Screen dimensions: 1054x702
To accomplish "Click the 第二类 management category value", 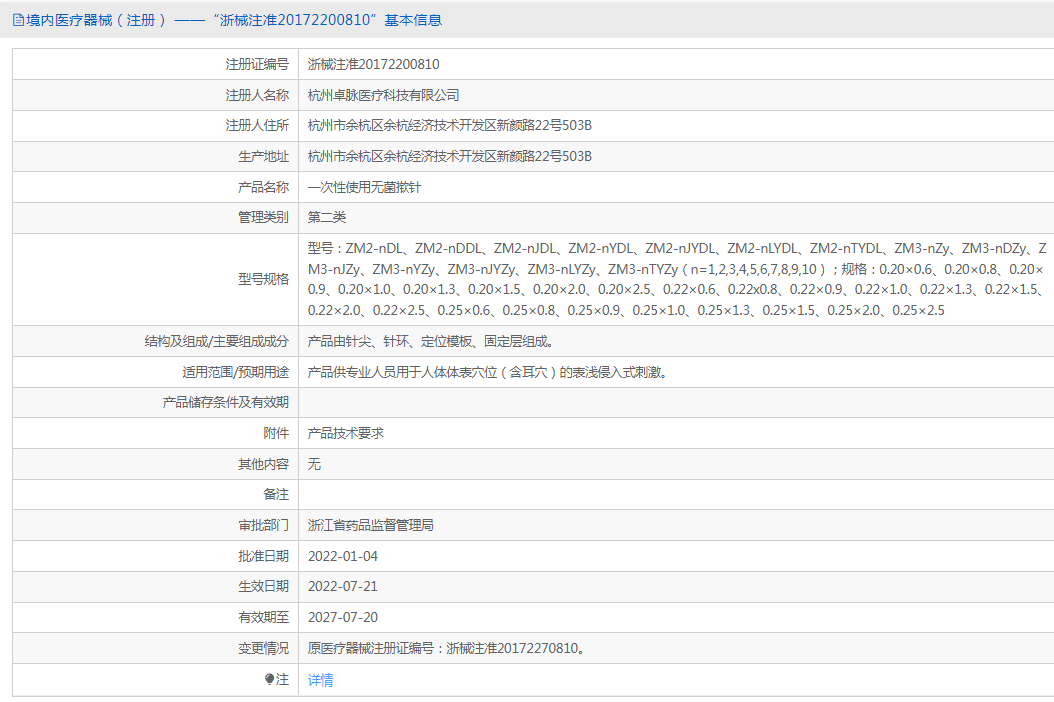I will coord(327,217).
